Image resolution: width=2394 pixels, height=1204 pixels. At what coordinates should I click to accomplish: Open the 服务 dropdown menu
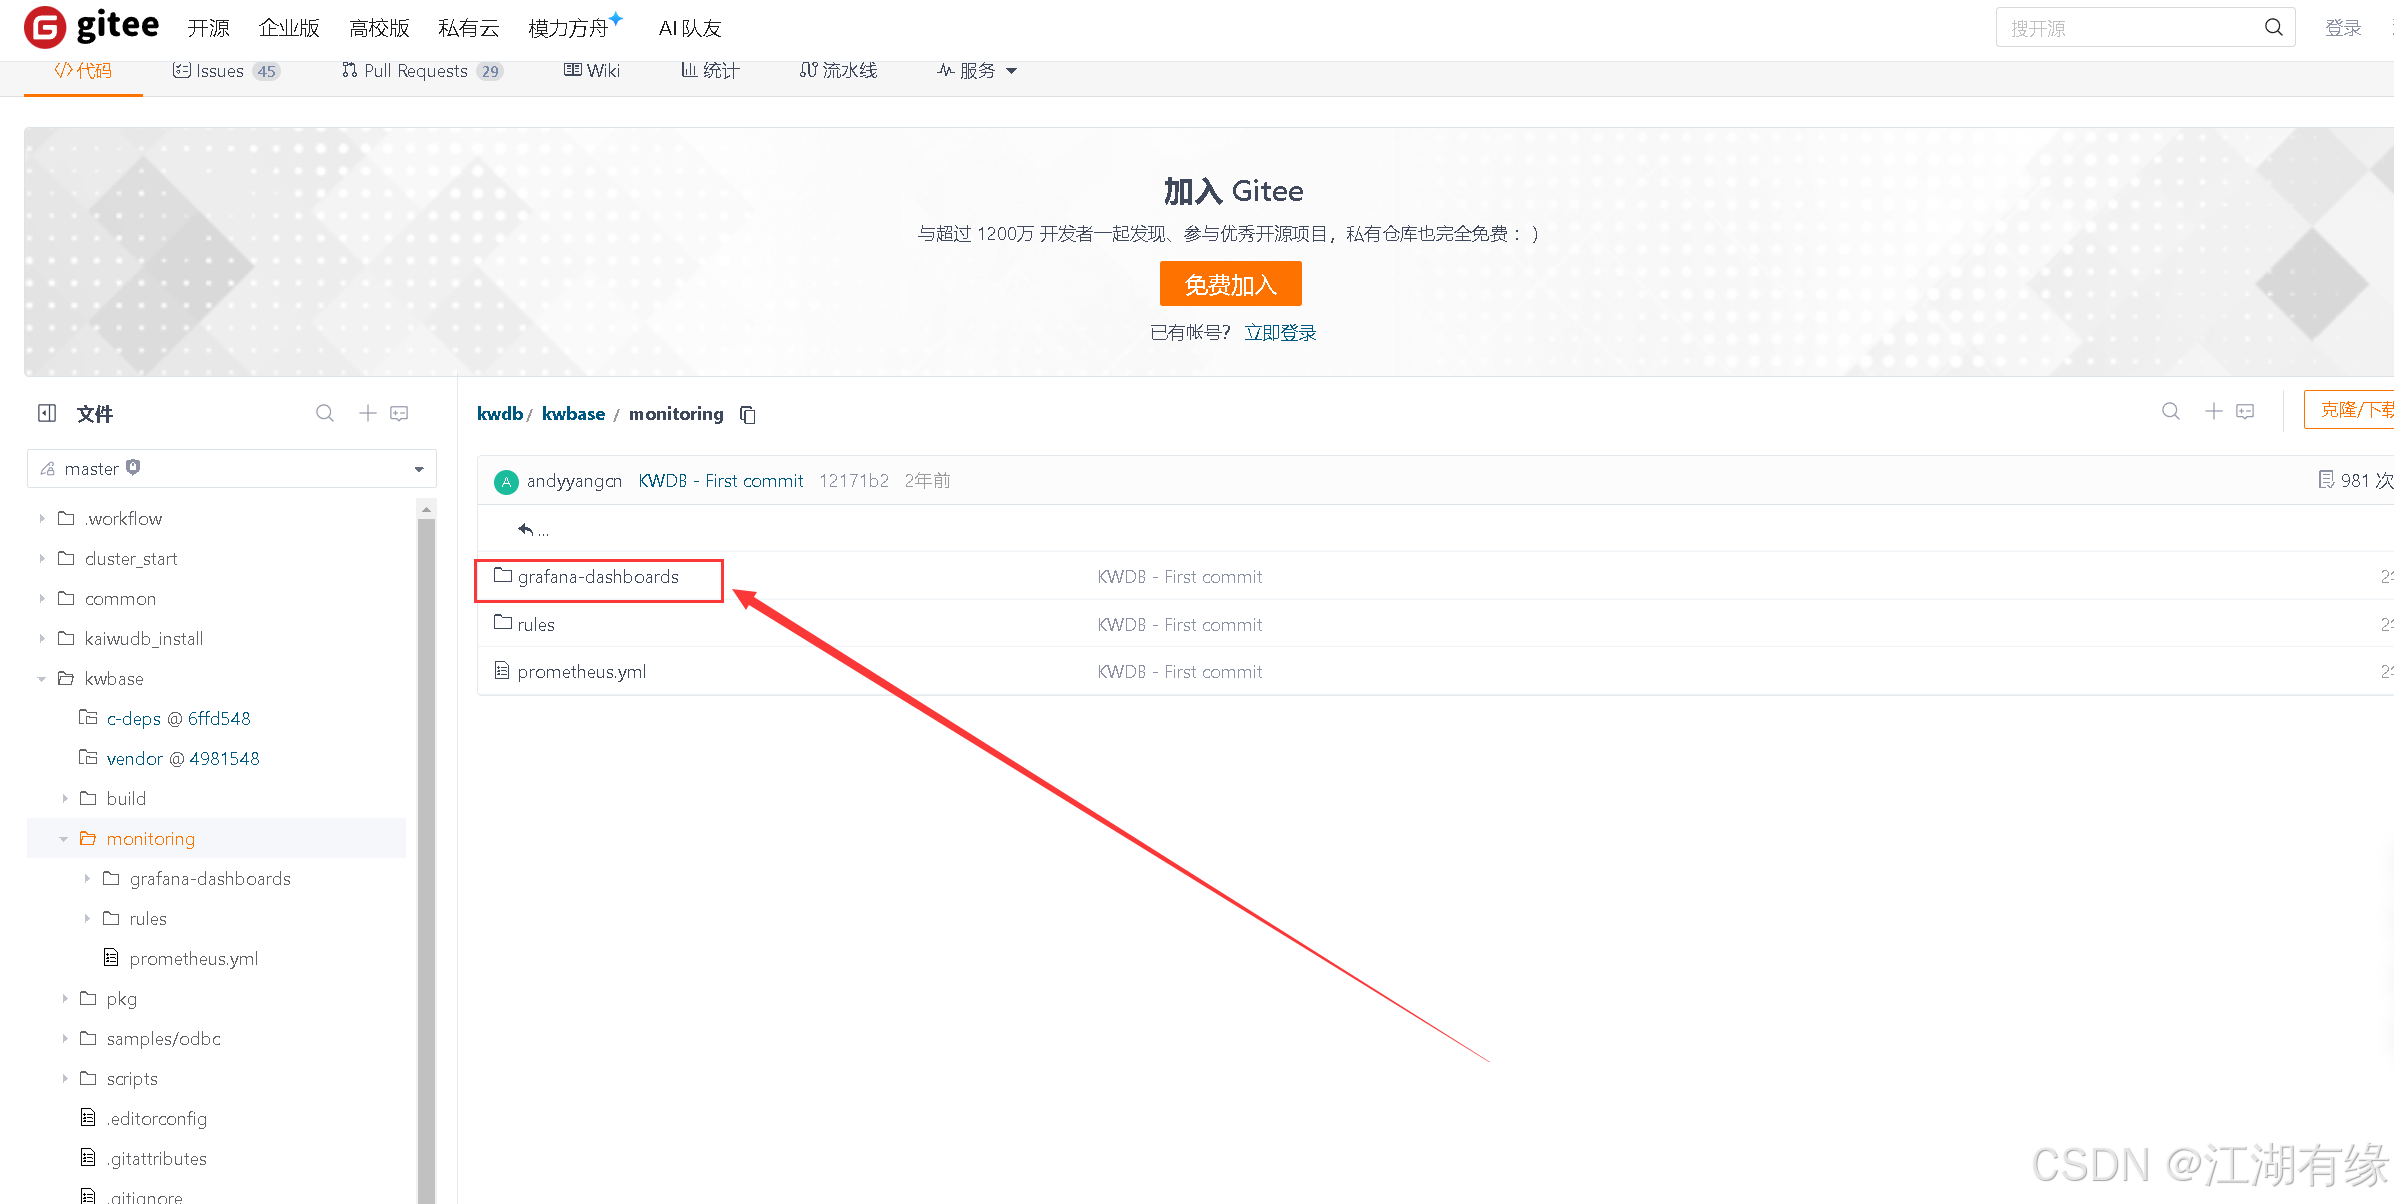(976, 71)
